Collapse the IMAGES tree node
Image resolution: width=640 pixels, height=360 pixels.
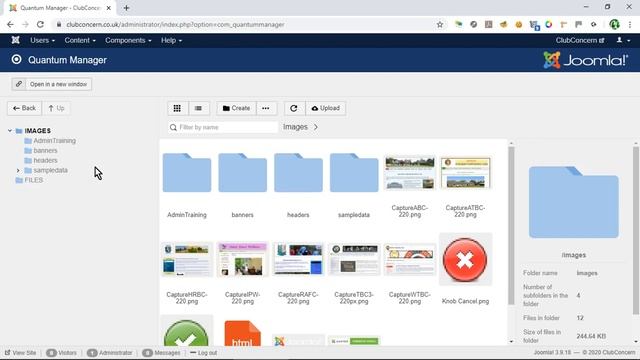[x=10, y=131]
